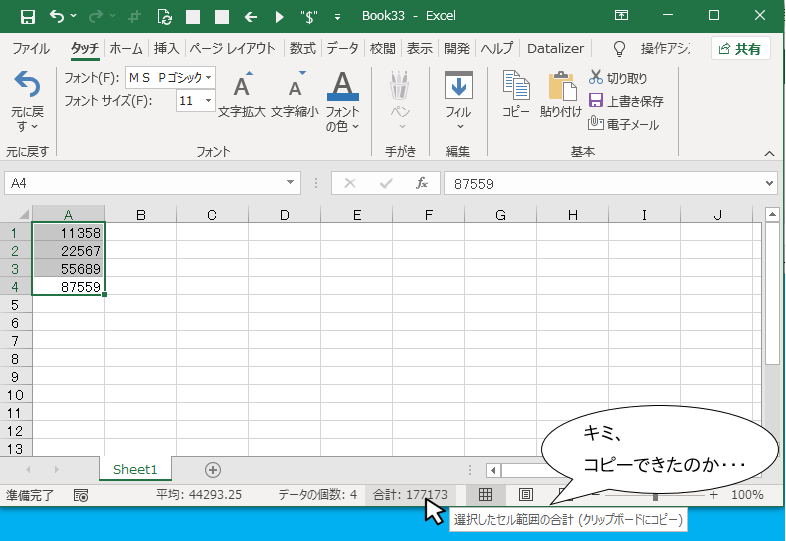Click 電子メール email command
786x541 pixels.
[x=623, y=124]
